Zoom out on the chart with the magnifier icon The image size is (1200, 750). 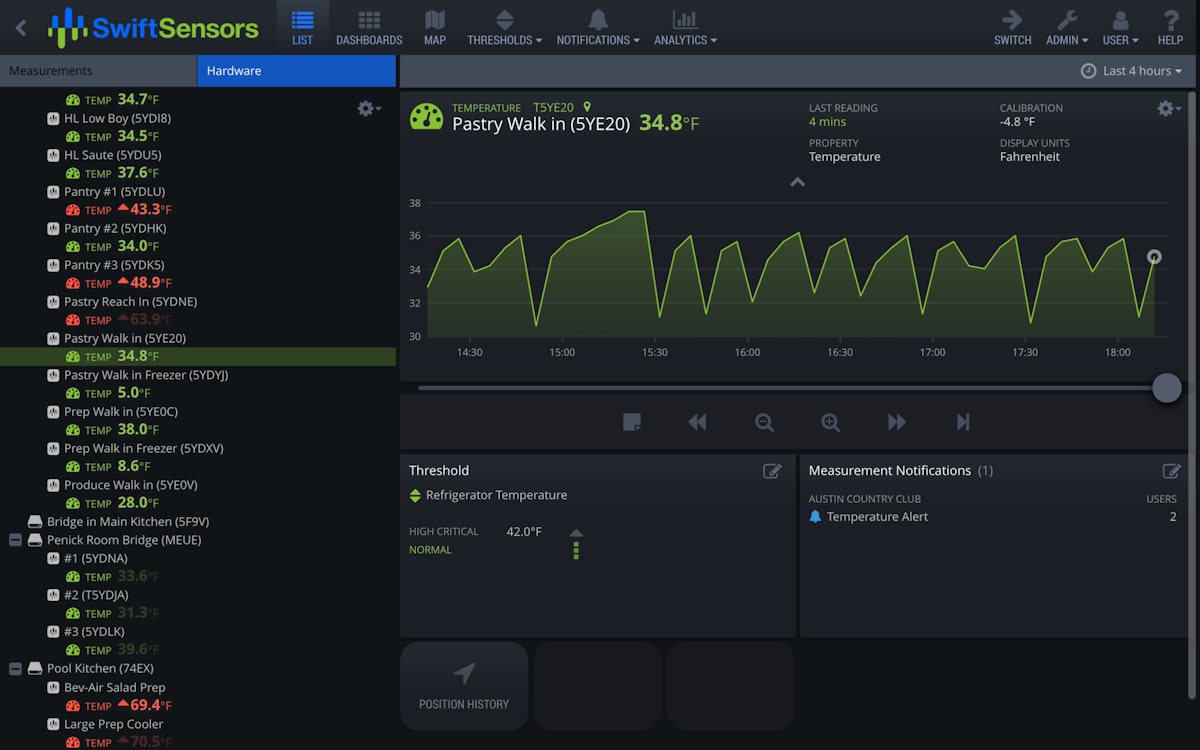click(x=764, y=422)
